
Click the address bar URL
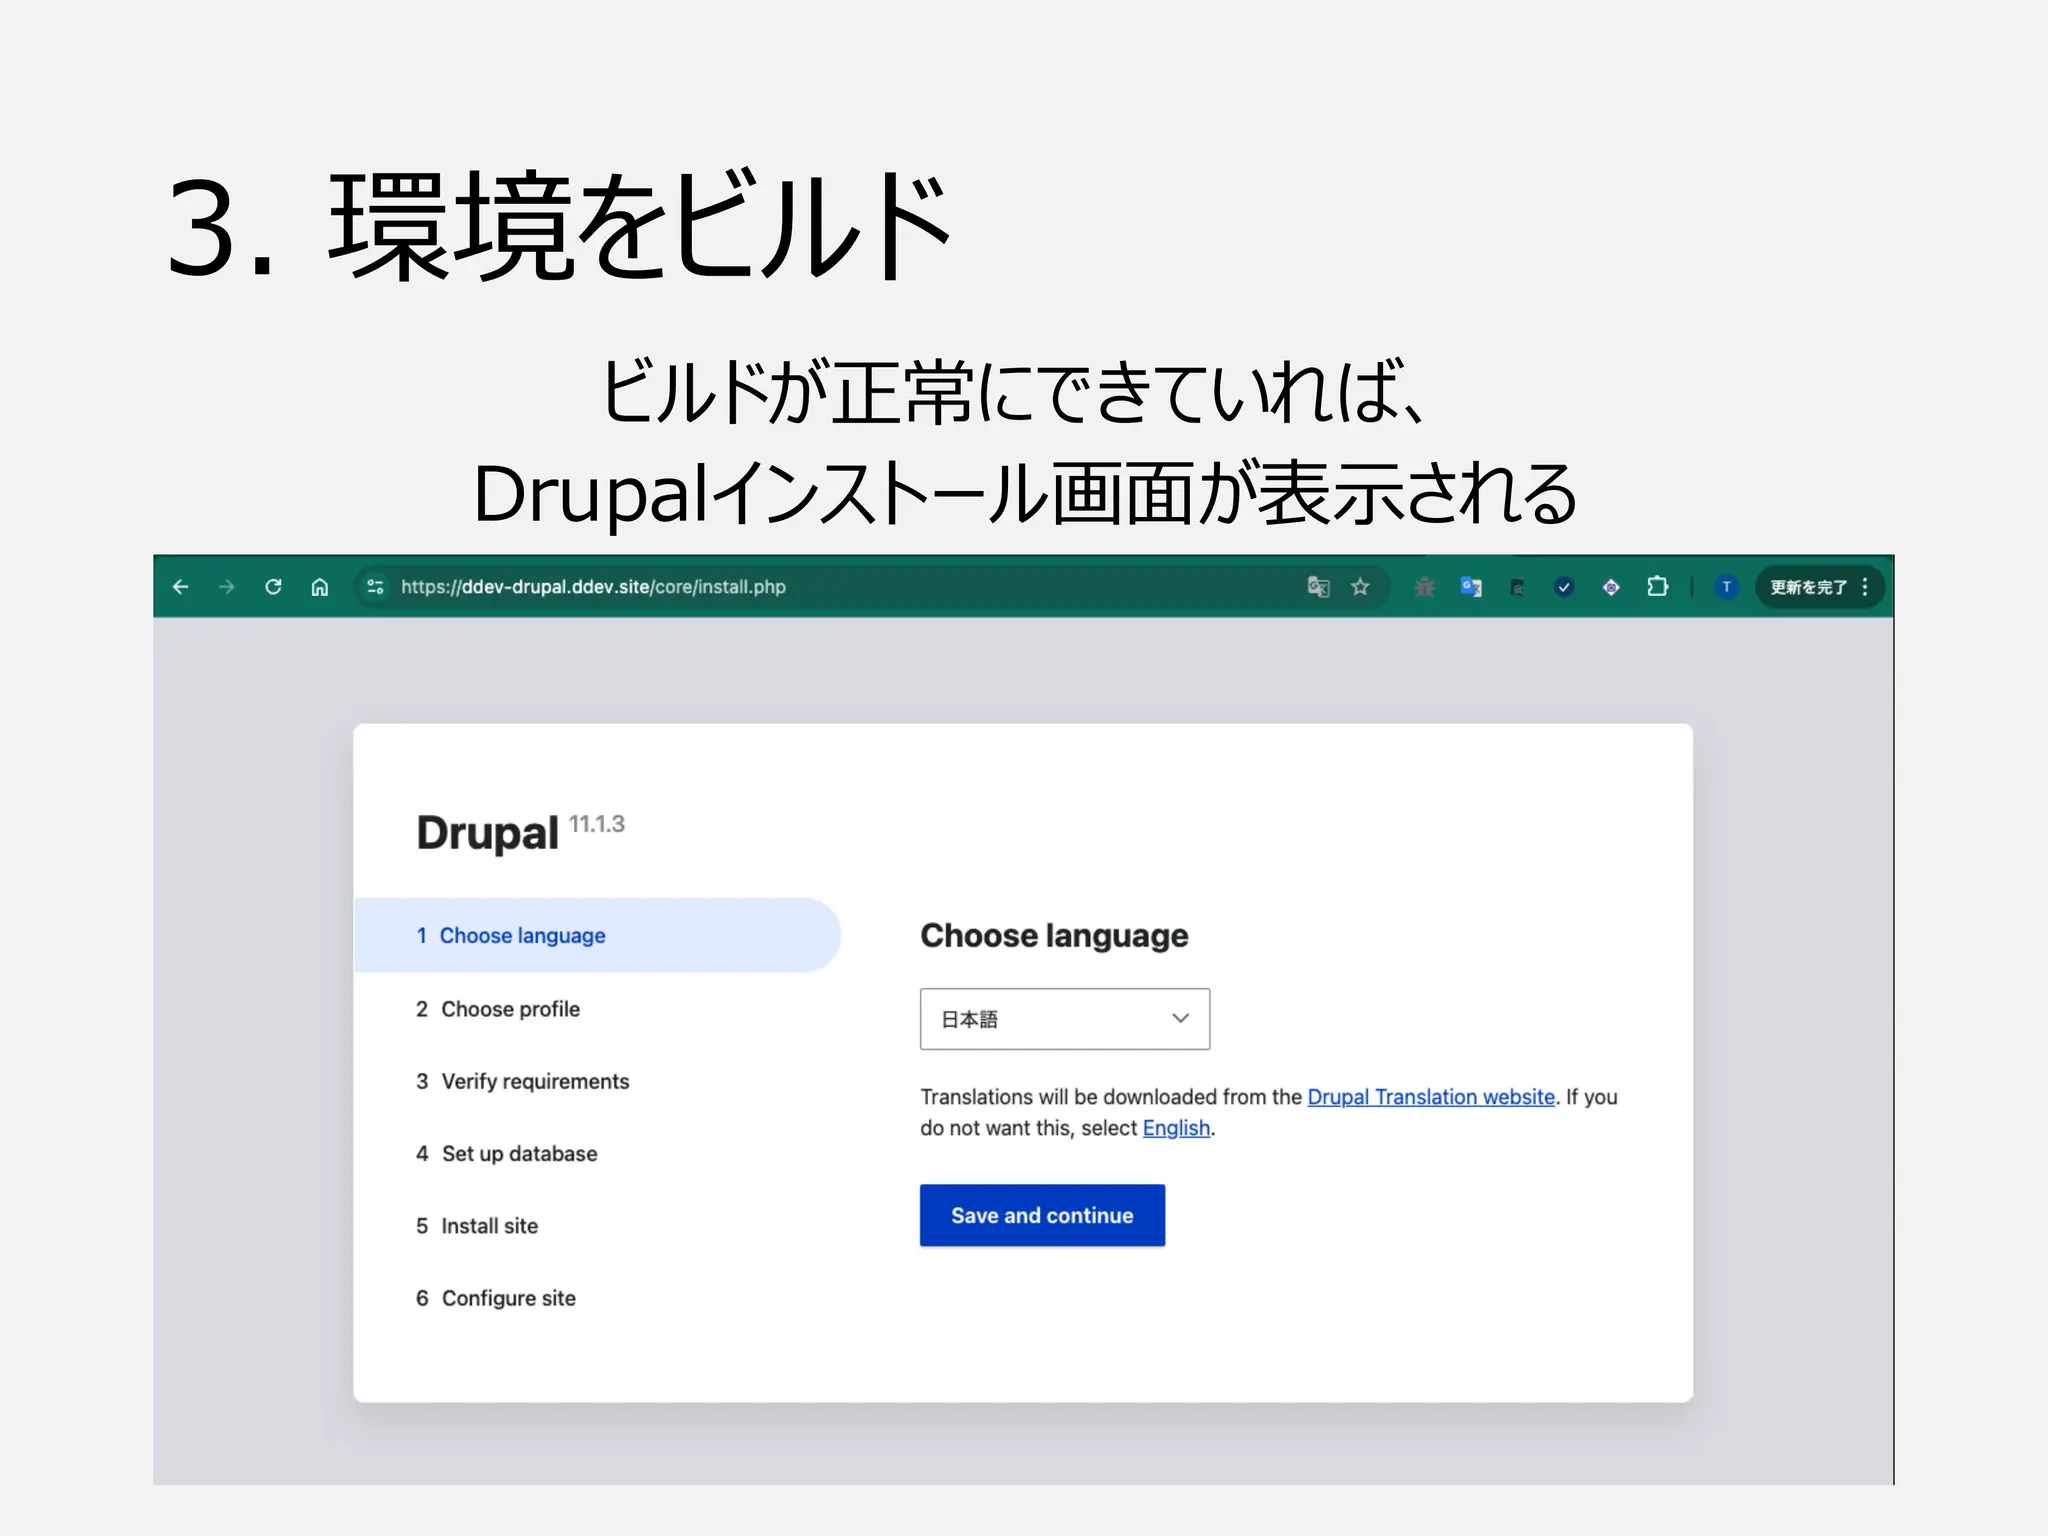pyautogui.click(x=593, y=587)
